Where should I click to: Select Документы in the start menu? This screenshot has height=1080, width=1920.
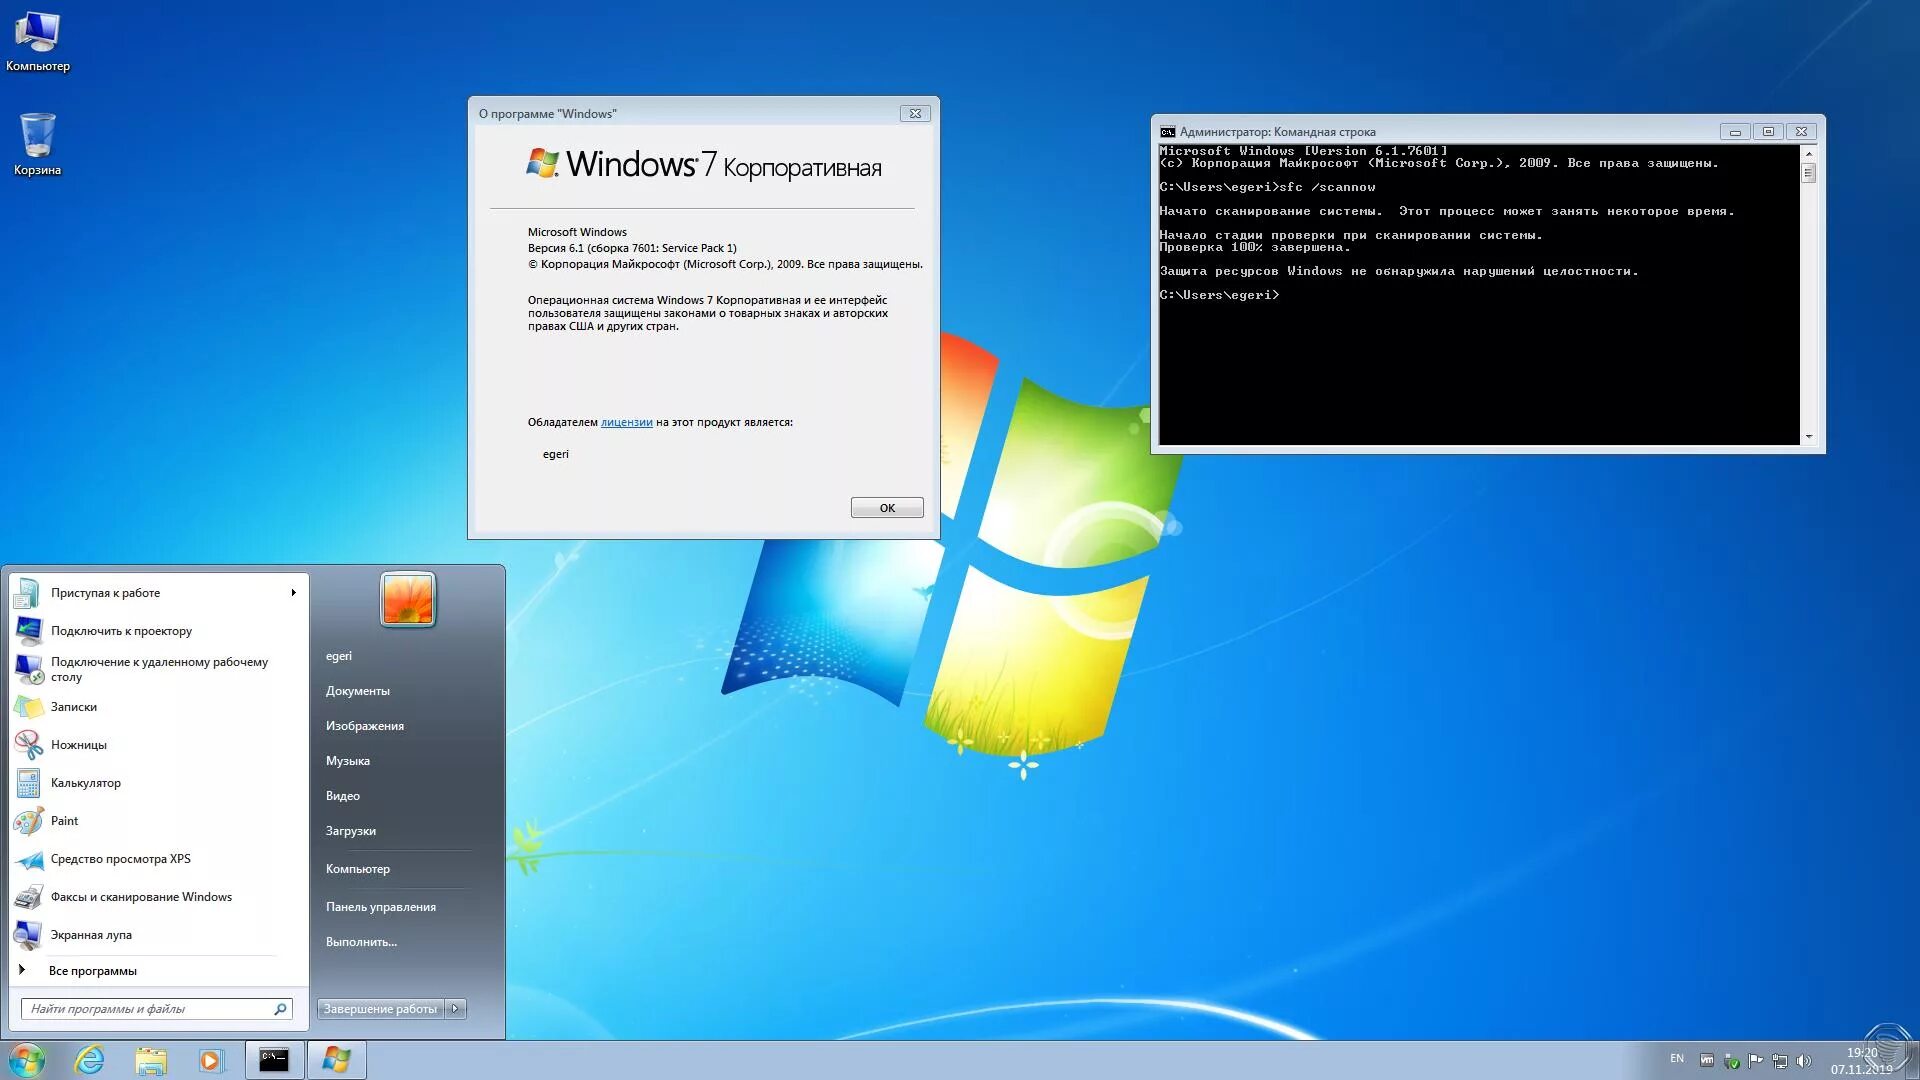(357, 691)
